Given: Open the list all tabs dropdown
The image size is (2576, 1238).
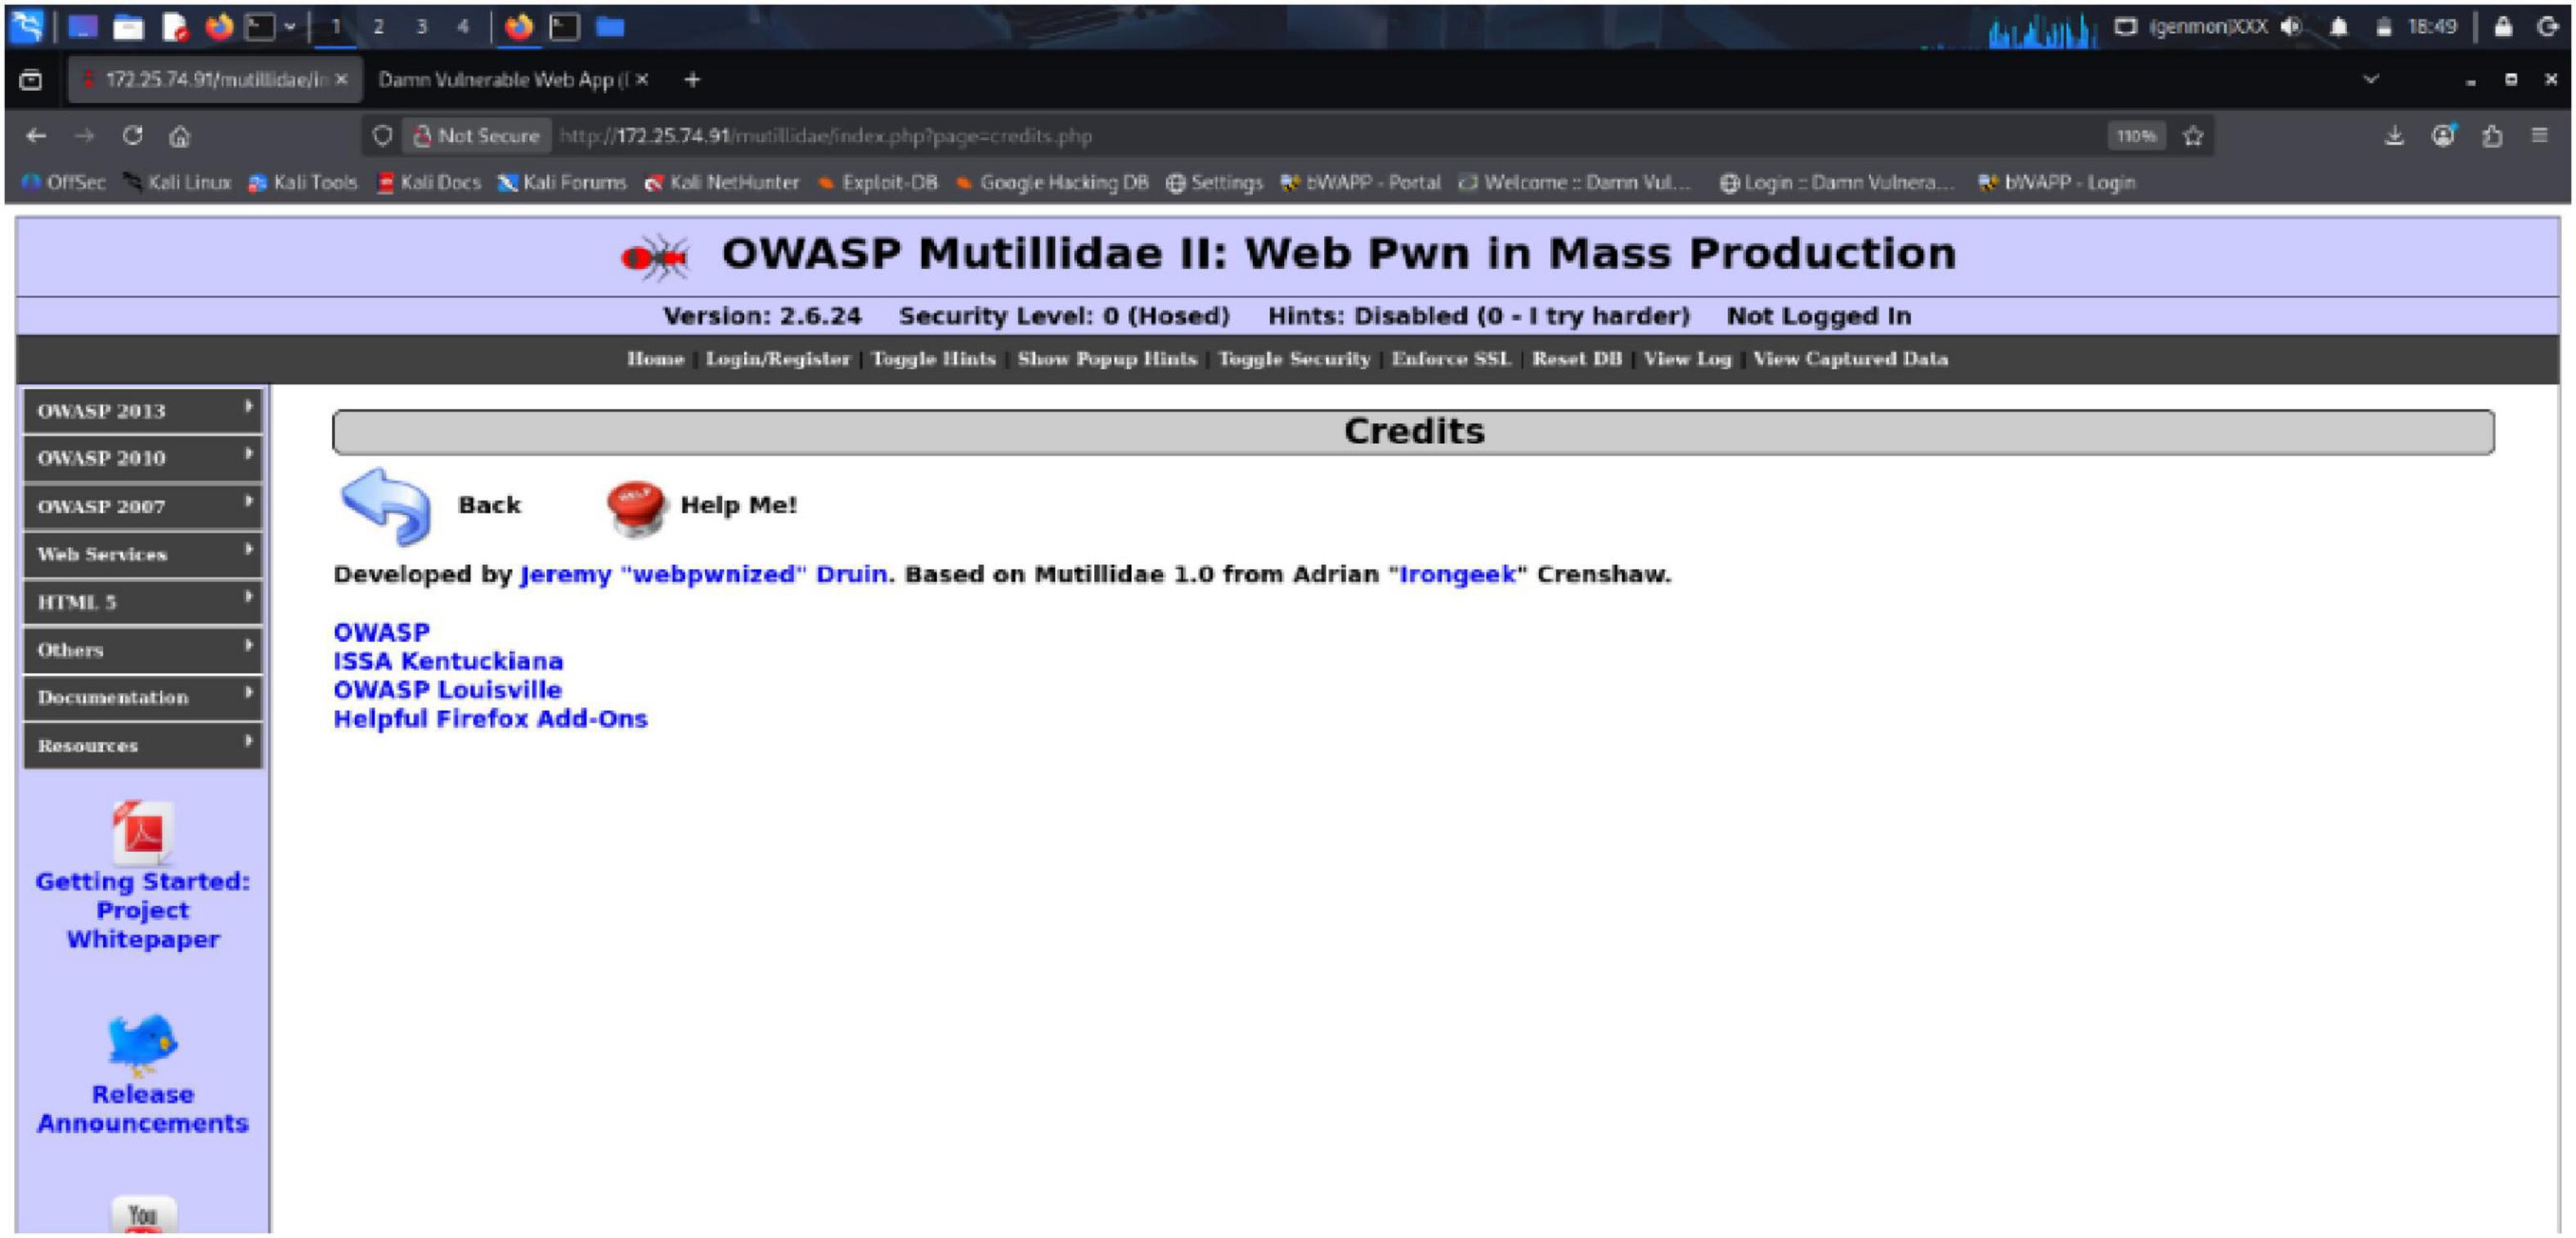Looking at the screenshot, I should 2371,79.
